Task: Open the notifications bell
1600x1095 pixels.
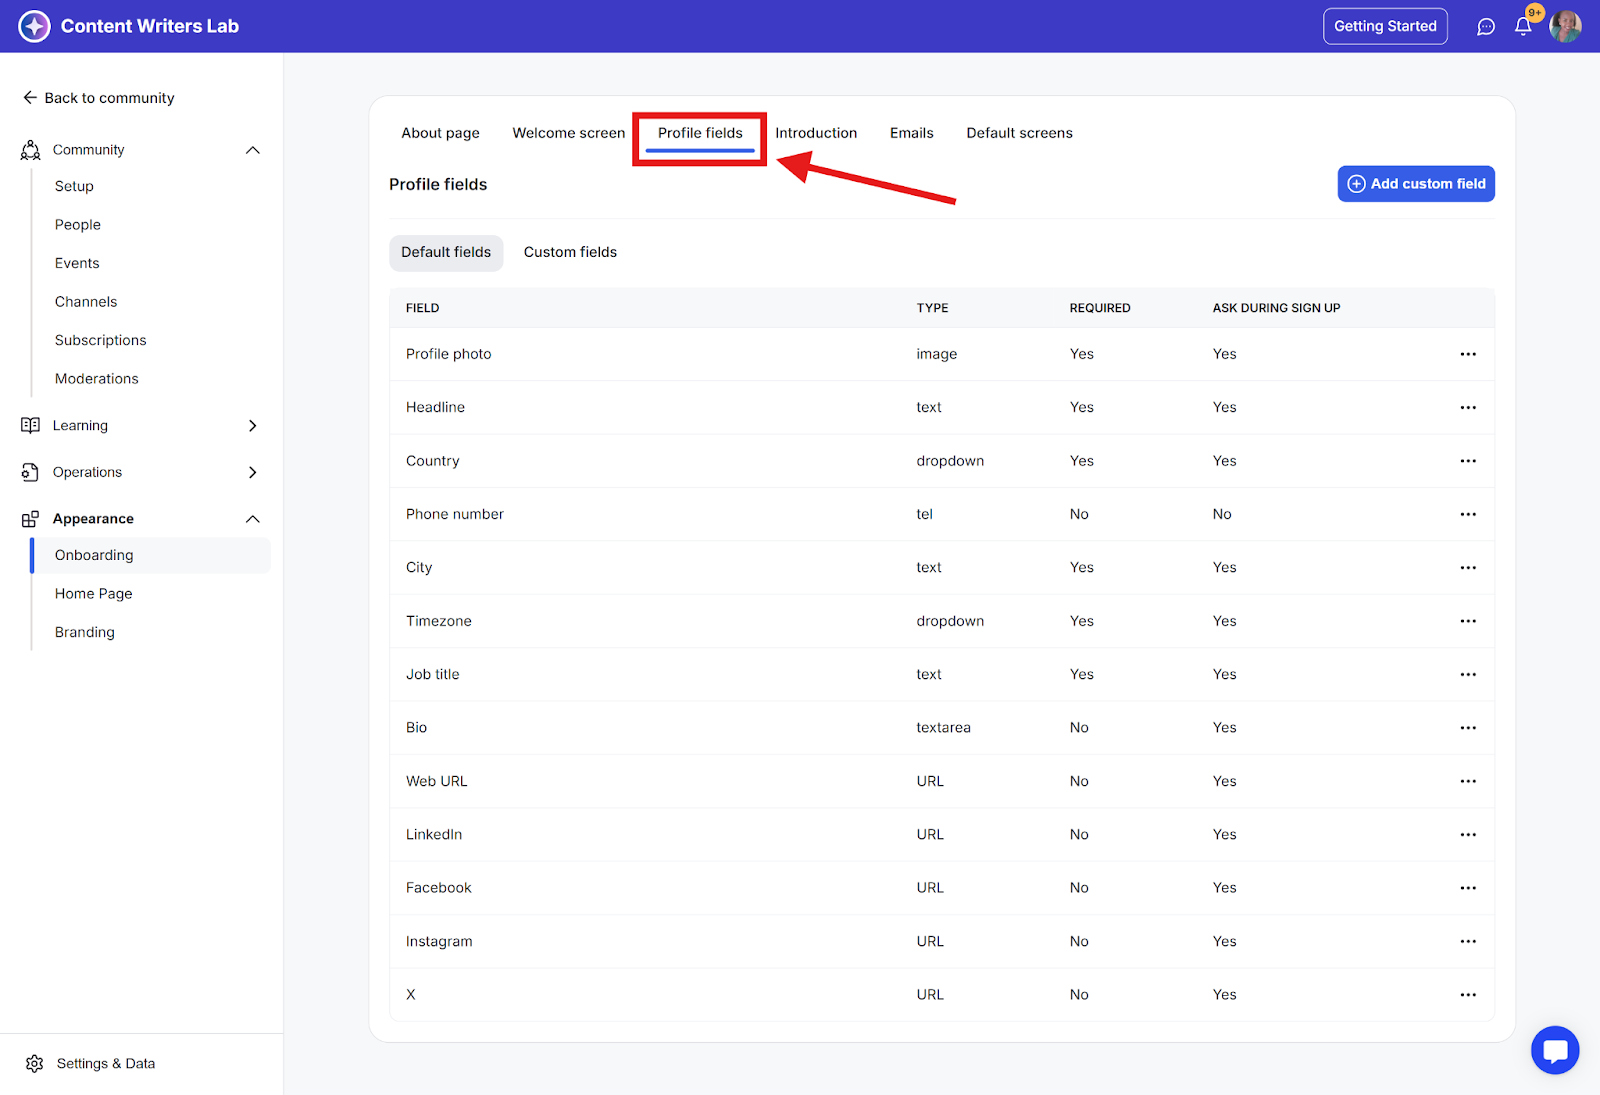Action: pos(1523,27)
